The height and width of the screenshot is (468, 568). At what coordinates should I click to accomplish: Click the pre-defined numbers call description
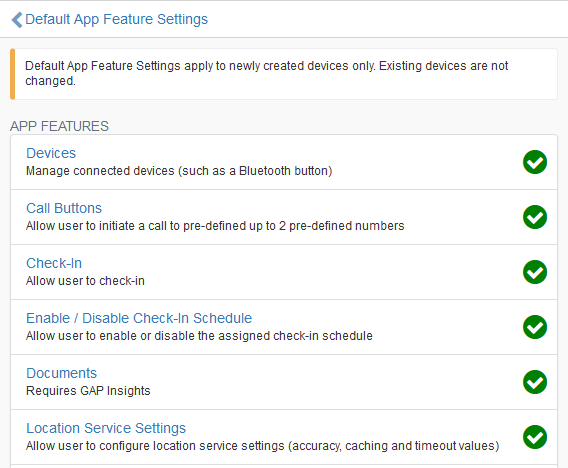click(215, 226)
